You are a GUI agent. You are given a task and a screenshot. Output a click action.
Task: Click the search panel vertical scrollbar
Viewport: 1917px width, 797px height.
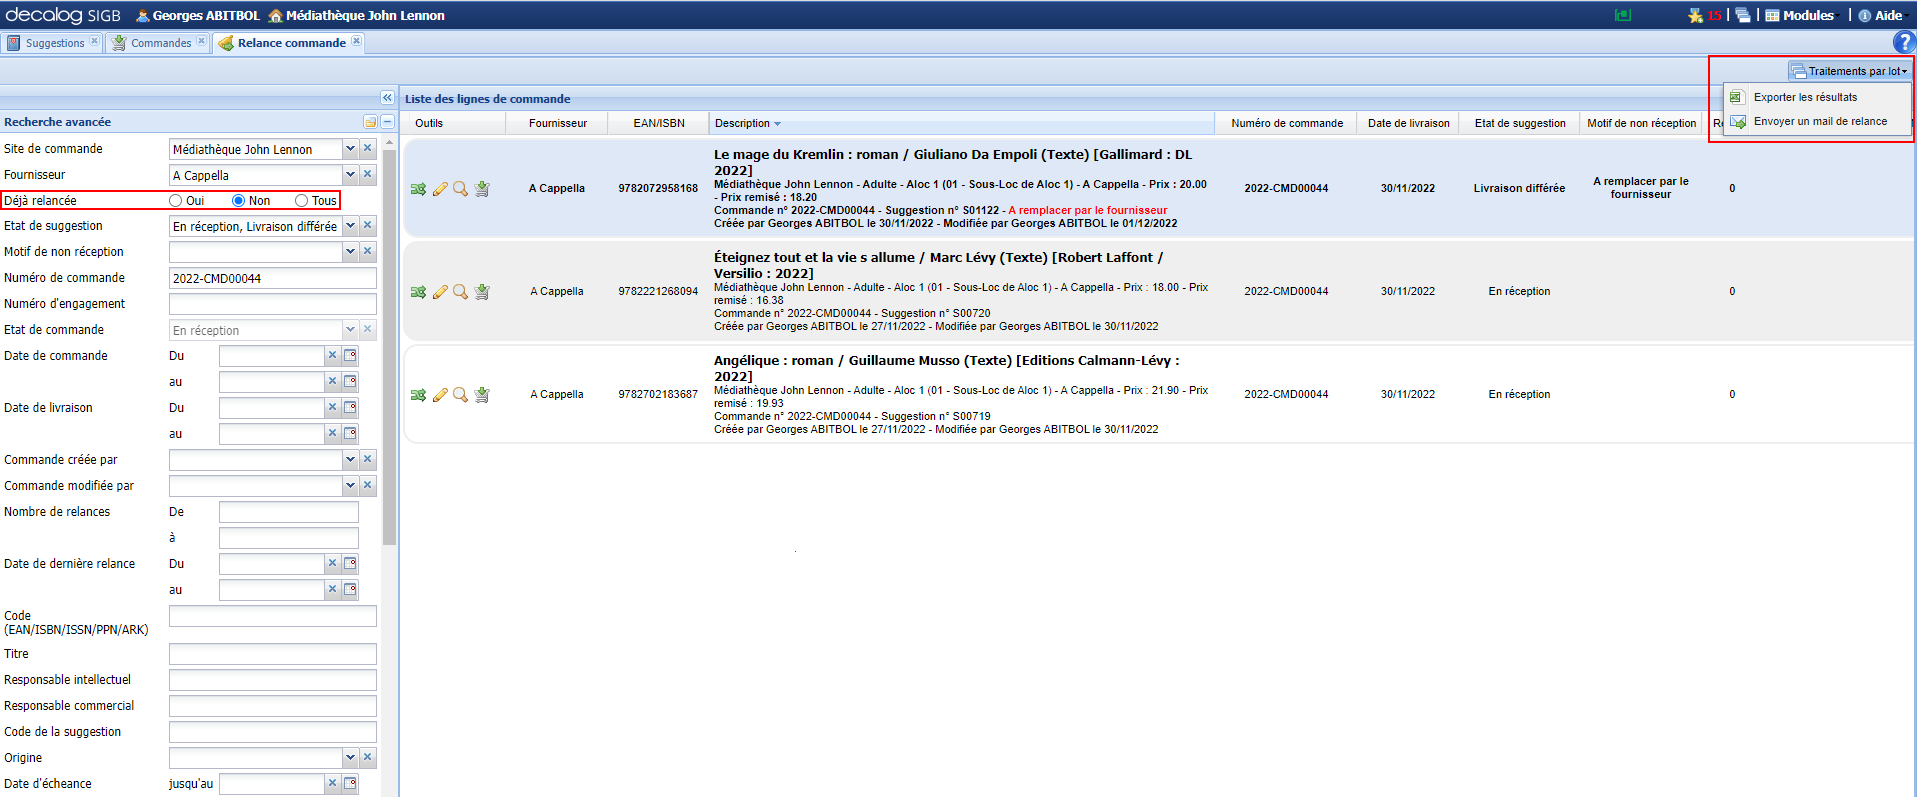click(x=390, y=345)
